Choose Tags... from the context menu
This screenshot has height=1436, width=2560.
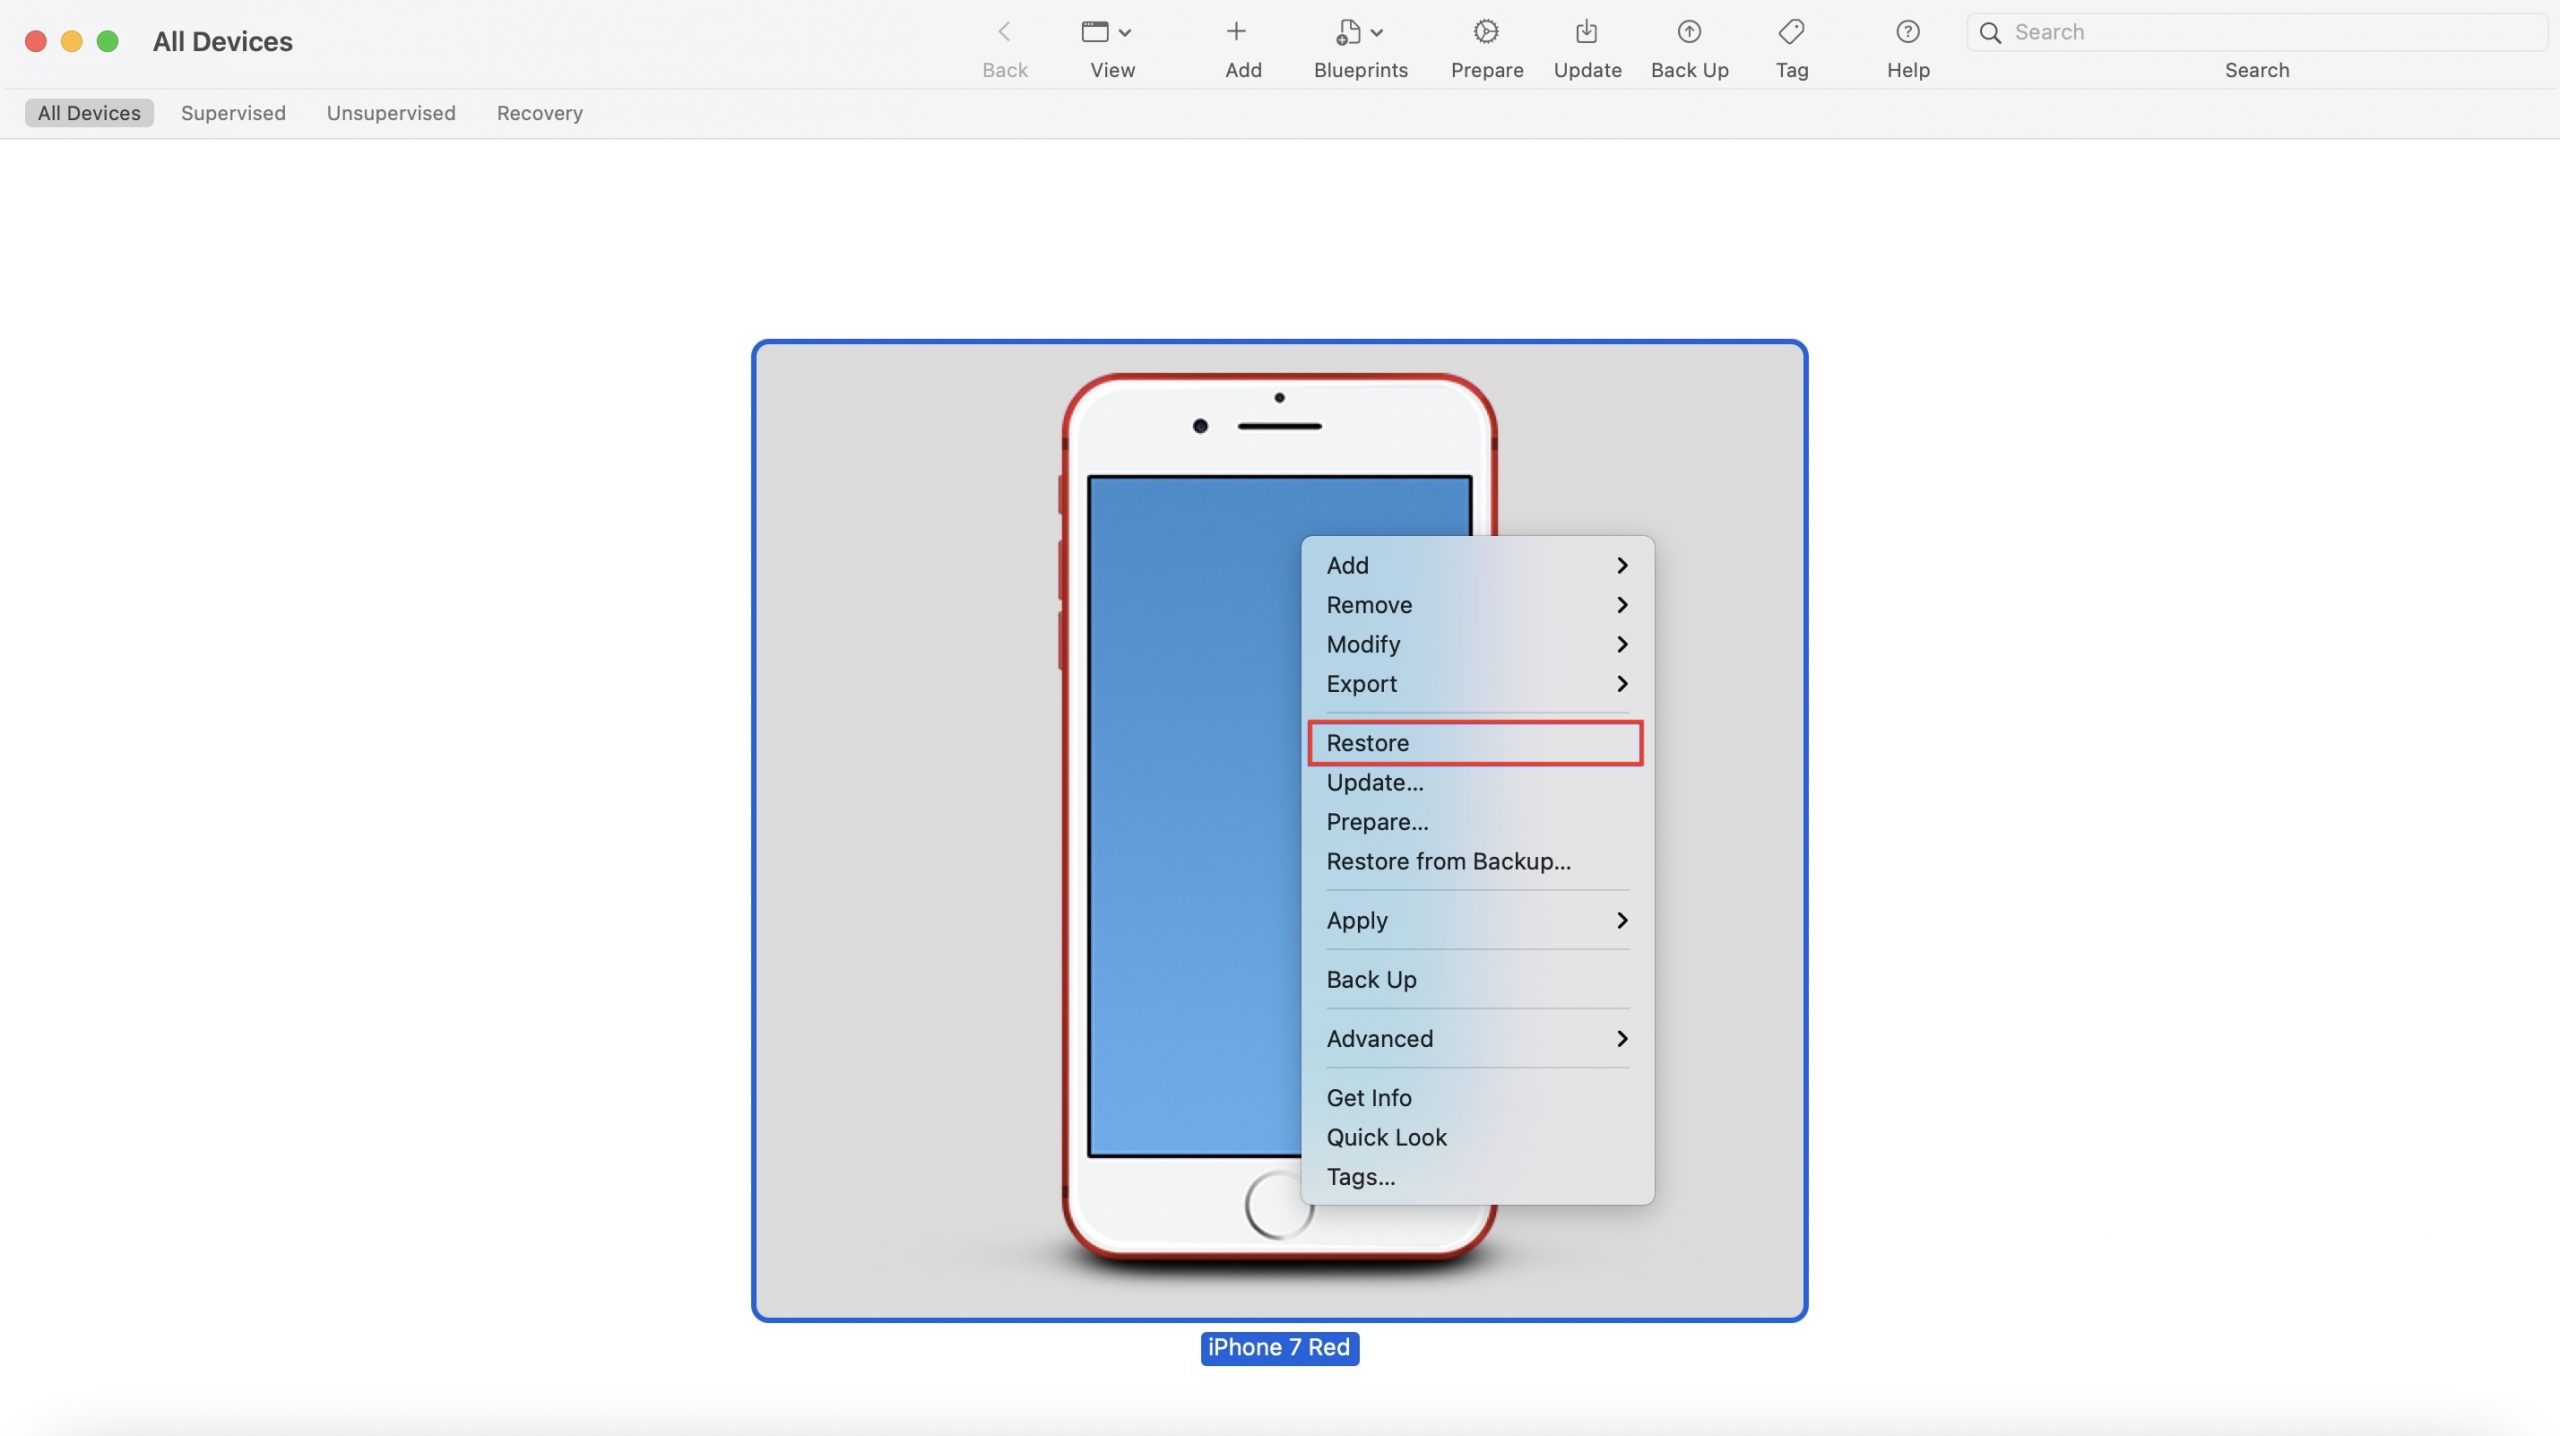pyautogui.click(x=1477, y=1177)
